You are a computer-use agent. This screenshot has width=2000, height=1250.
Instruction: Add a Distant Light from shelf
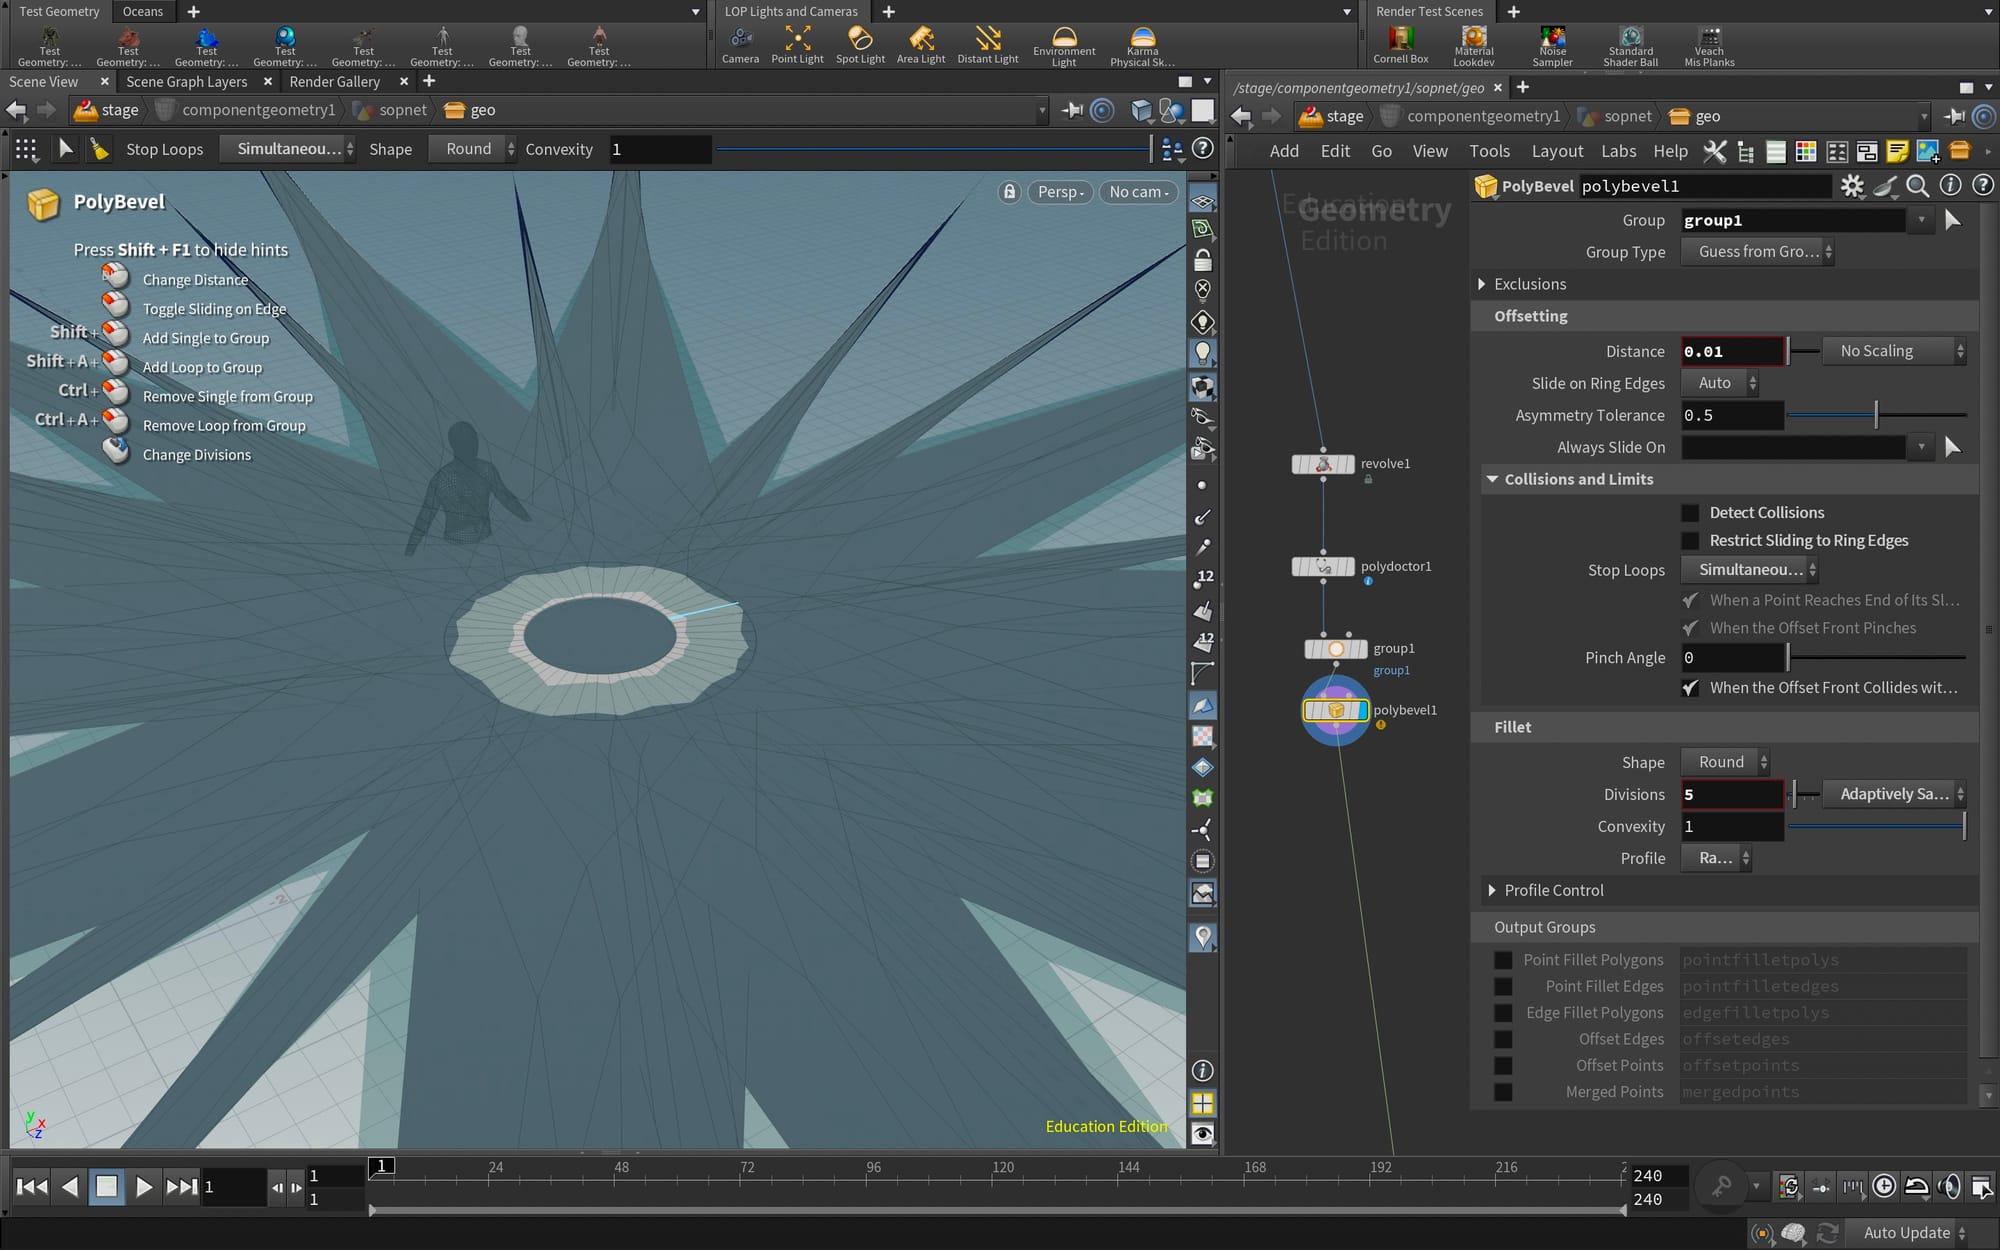pyautogui.click(x=987, y=45)
